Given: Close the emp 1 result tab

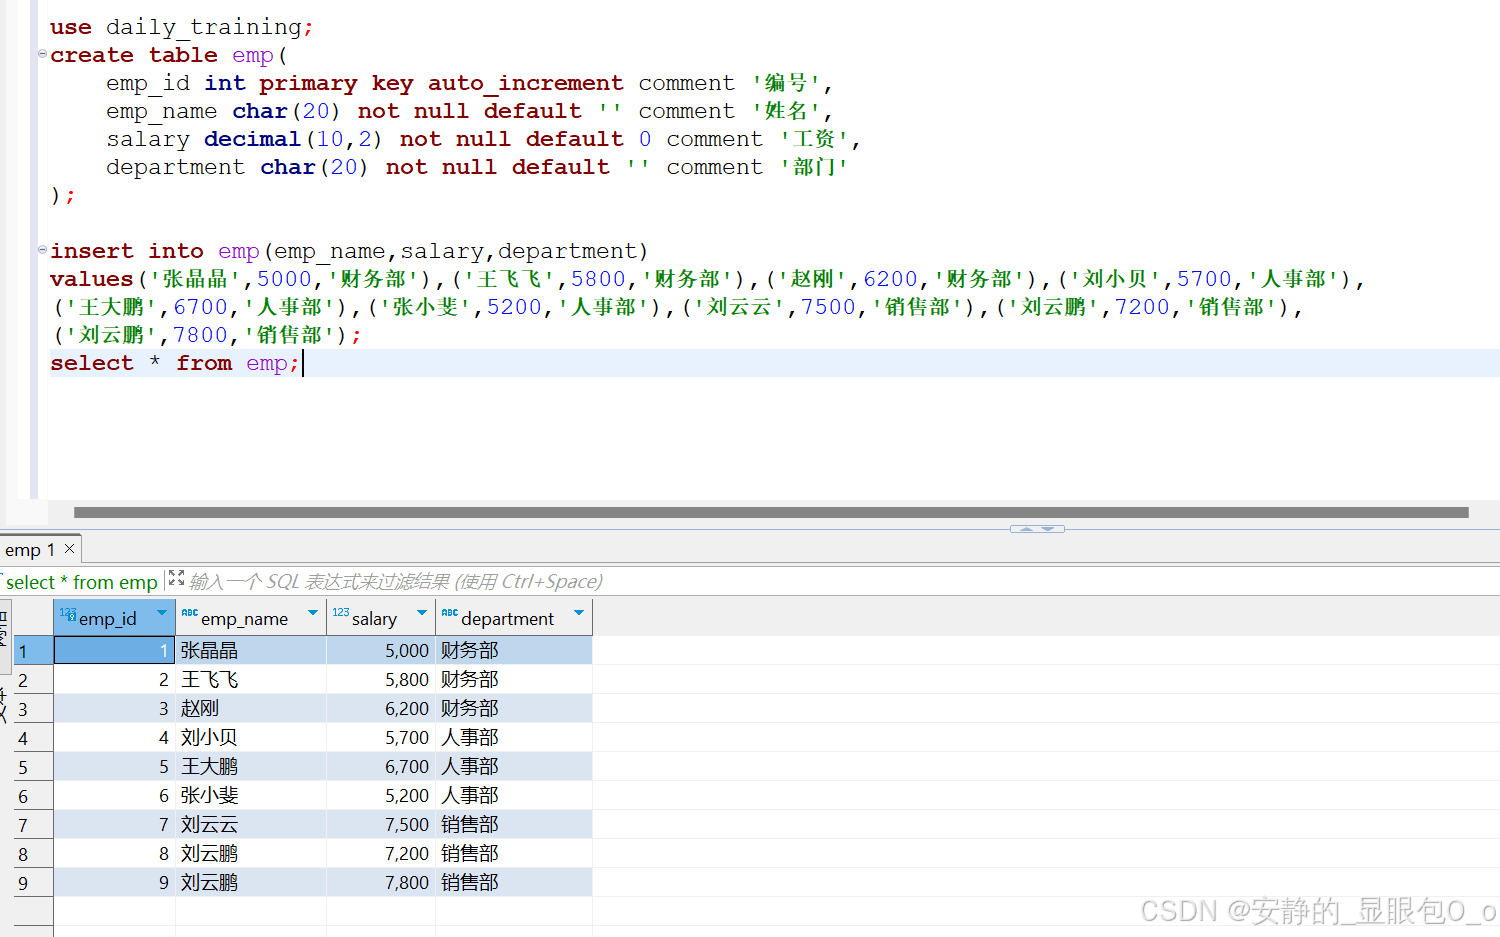Looking at the screenshot, I should (x=69, y=549).
